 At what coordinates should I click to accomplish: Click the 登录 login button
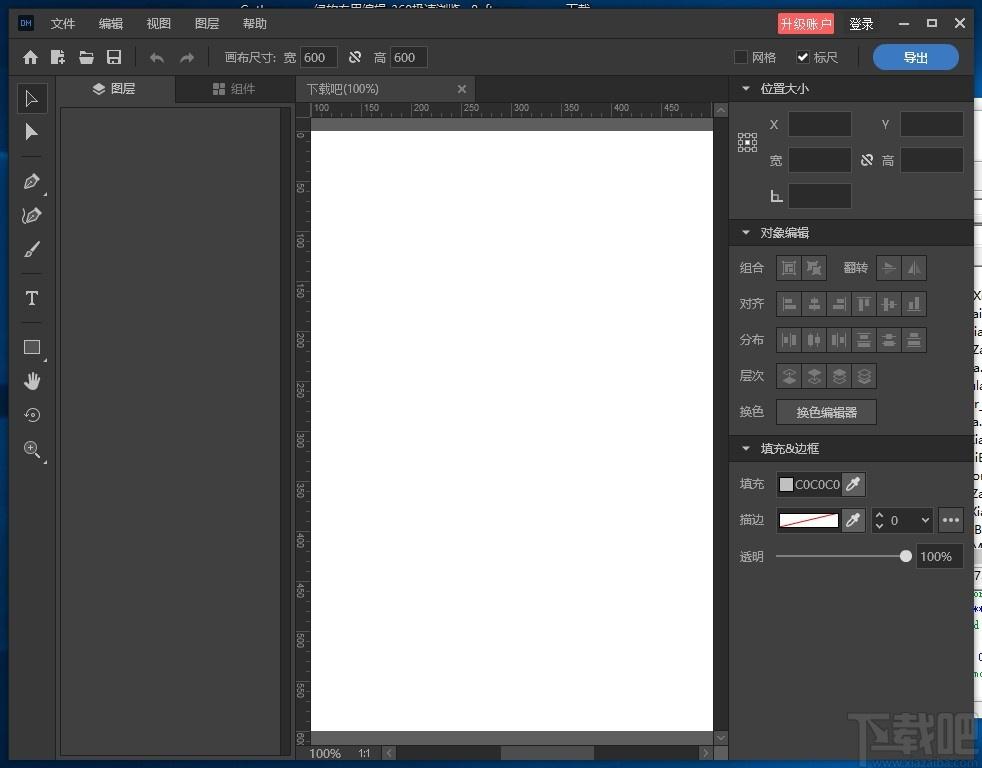tap(861, 24)
